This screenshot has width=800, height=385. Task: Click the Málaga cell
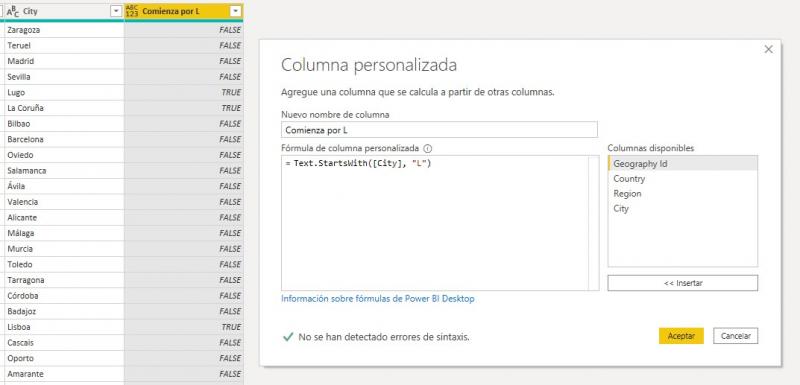pyautogui.click(x=64, y=233)
